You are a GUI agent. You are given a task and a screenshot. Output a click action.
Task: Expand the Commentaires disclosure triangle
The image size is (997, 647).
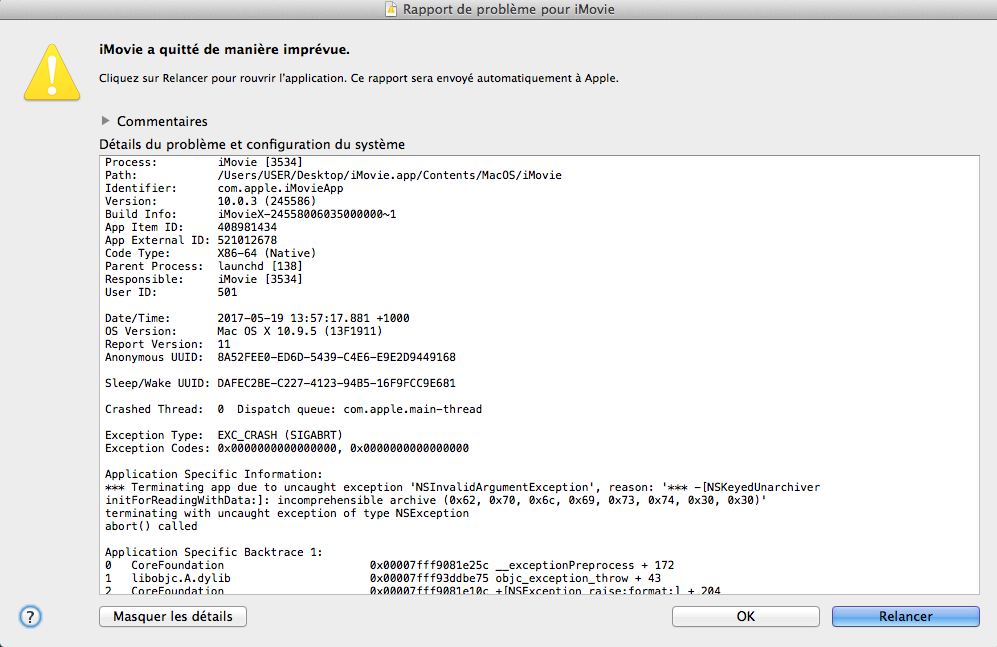(106, 121)
